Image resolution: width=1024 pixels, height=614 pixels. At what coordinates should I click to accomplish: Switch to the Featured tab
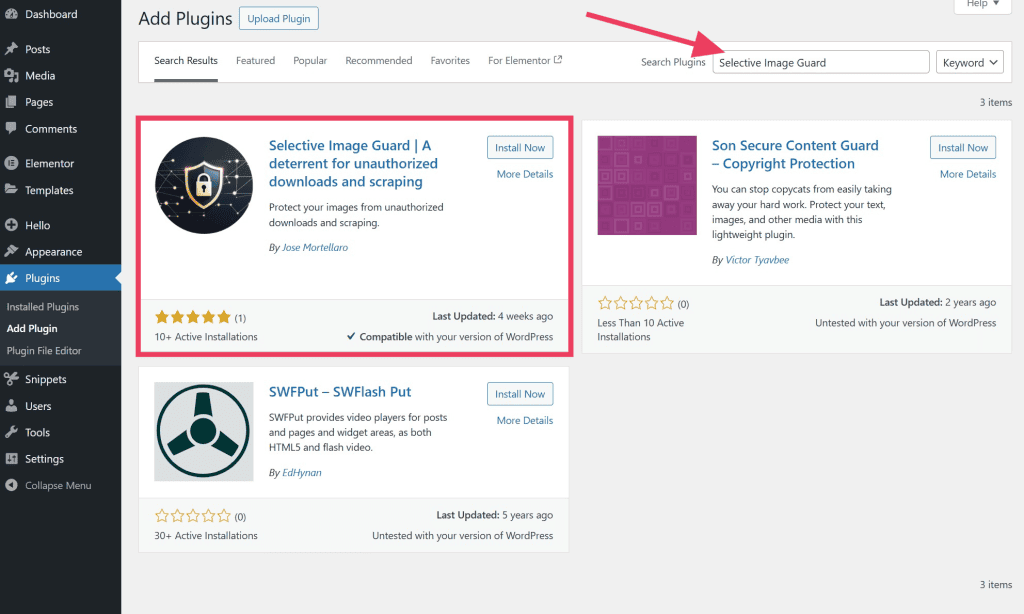tap(255, 61)
